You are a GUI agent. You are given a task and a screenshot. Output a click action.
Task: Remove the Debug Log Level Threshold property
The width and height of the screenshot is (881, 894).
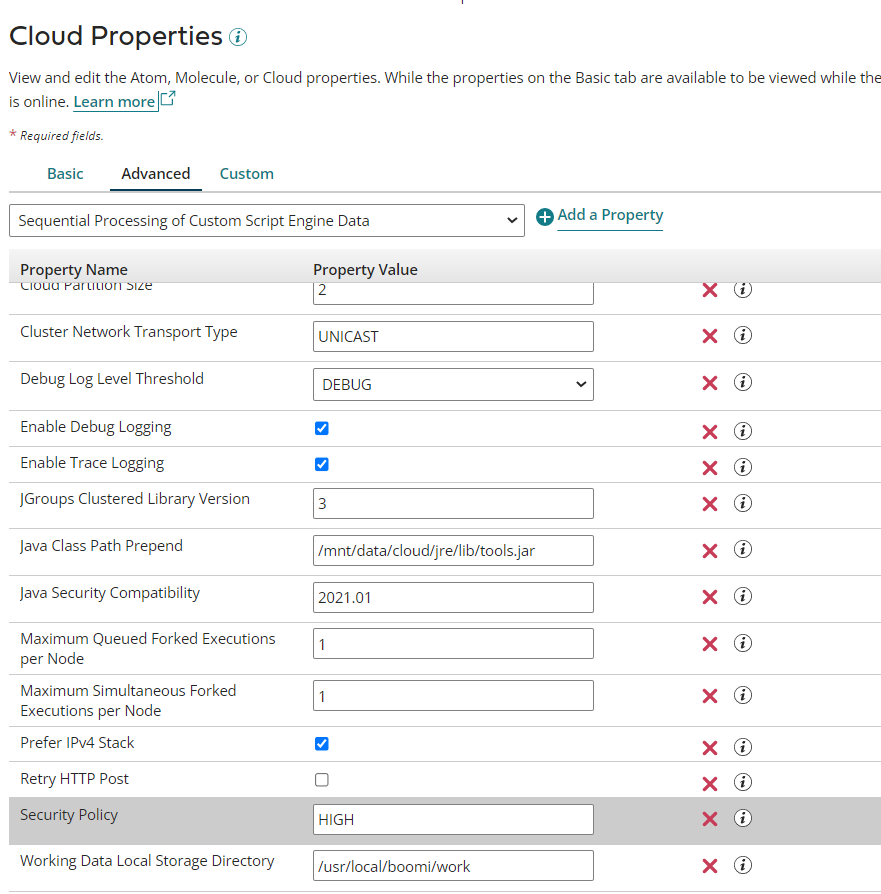tap(710, 383)
